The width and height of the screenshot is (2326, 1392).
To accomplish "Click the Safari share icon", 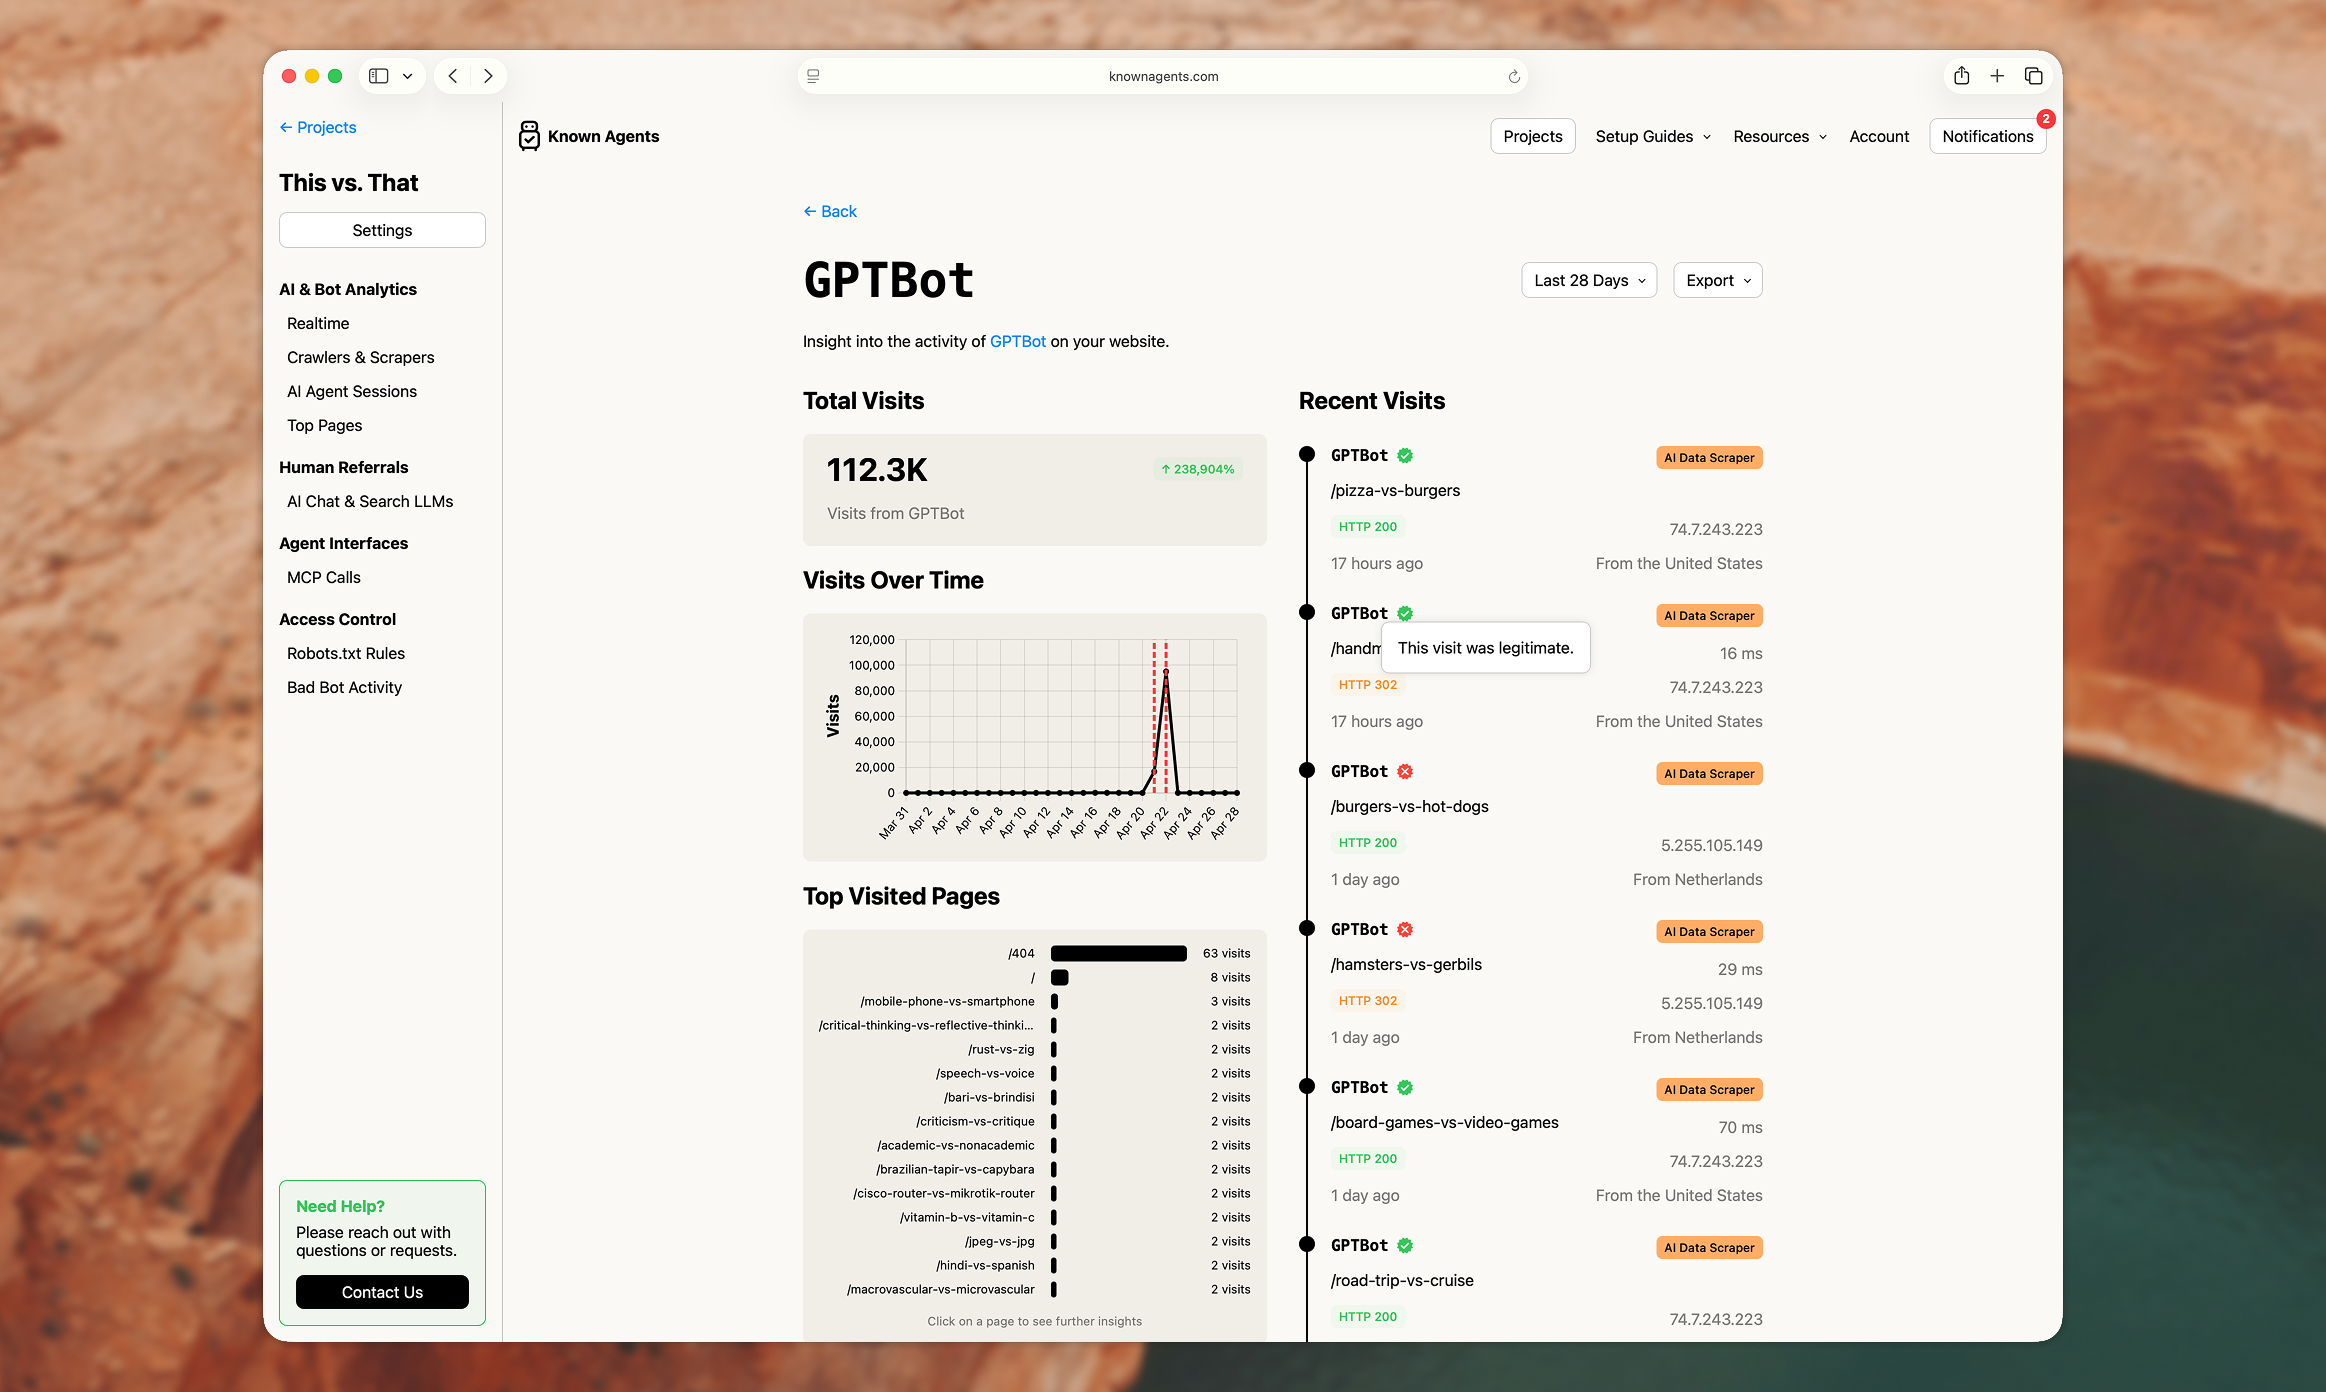I will pos(1961,76).
